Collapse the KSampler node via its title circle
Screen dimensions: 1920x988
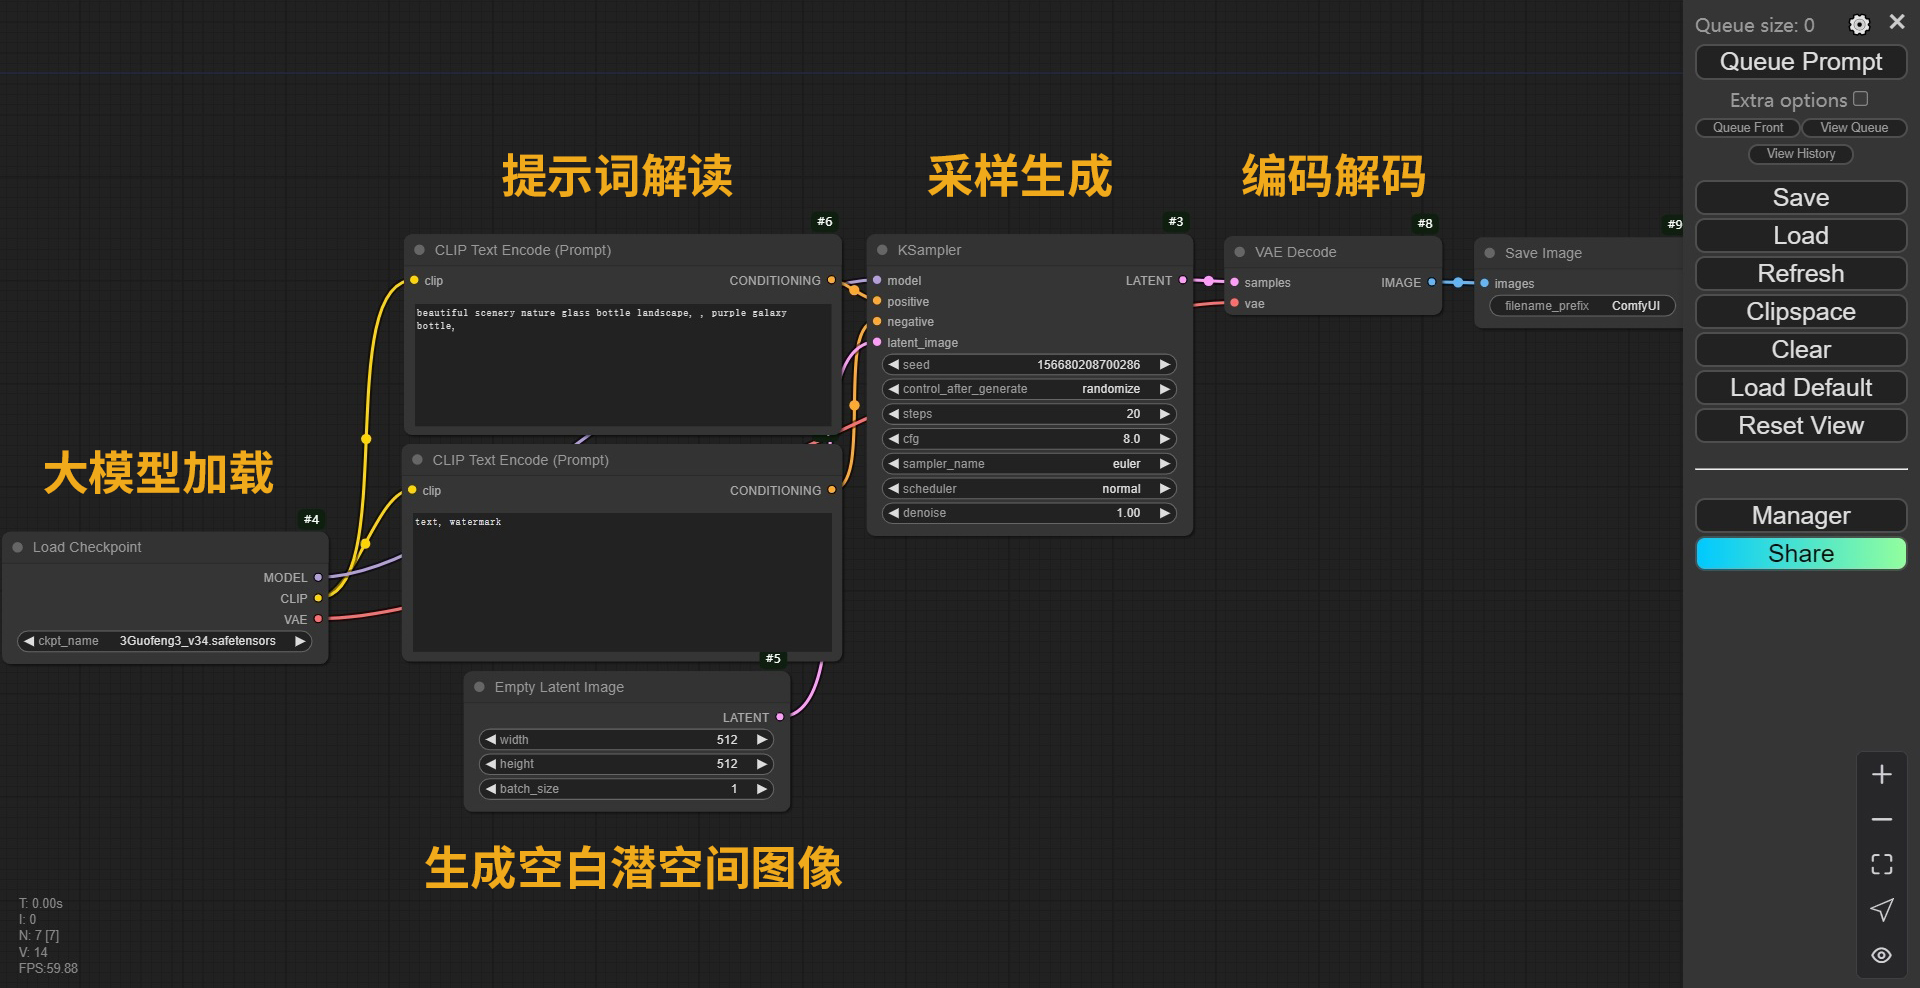(880, 250)
